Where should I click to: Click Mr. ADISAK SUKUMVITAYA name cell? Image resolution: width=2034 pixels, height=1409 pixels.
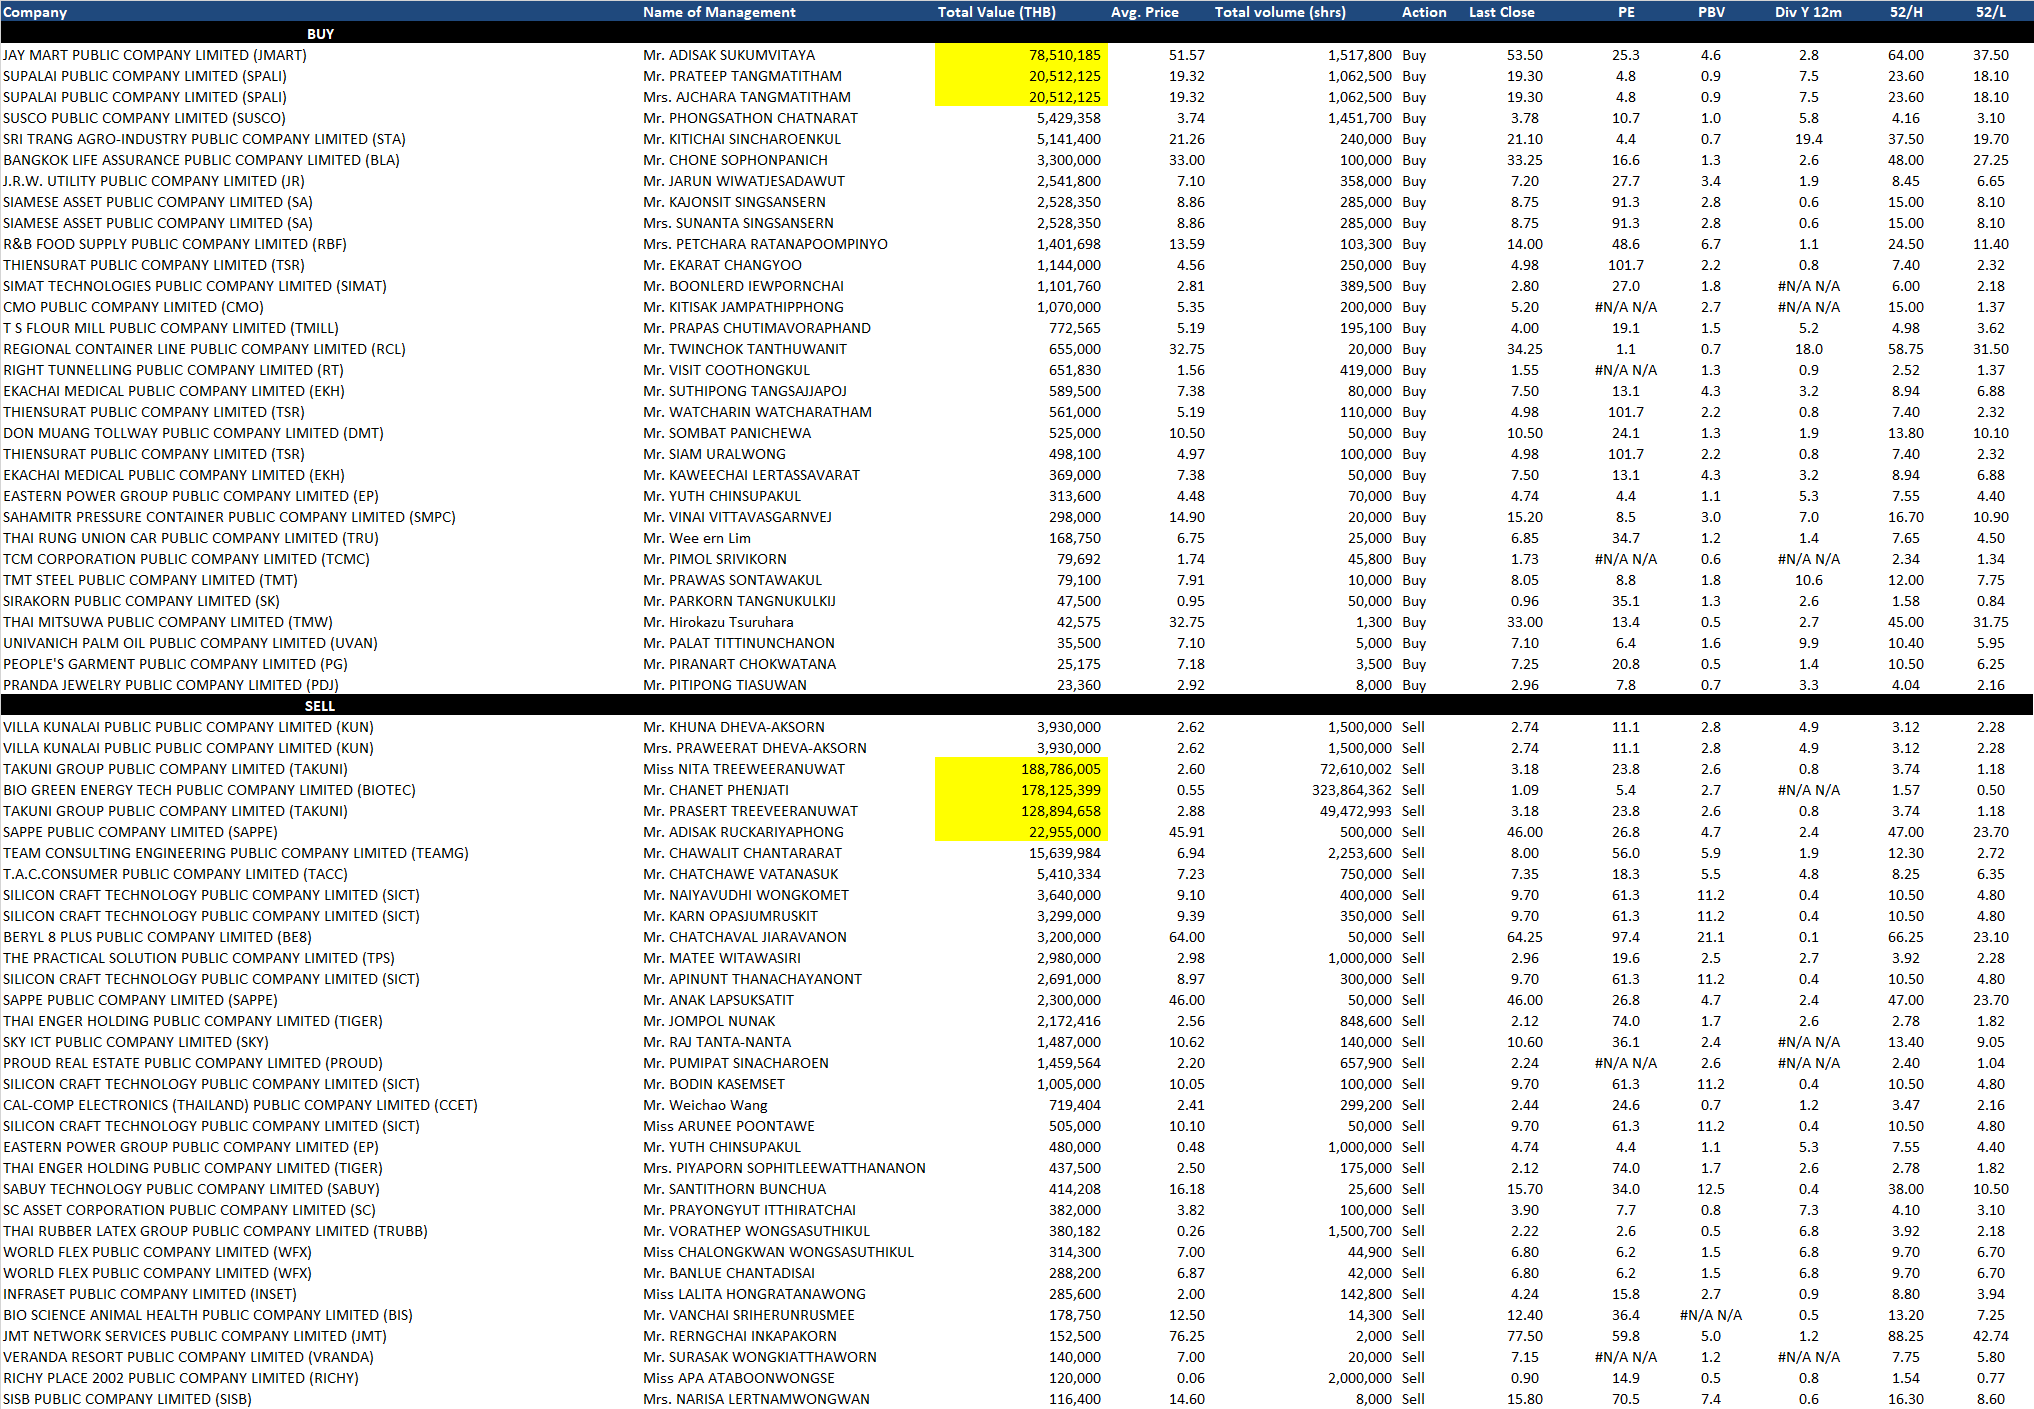729,55
